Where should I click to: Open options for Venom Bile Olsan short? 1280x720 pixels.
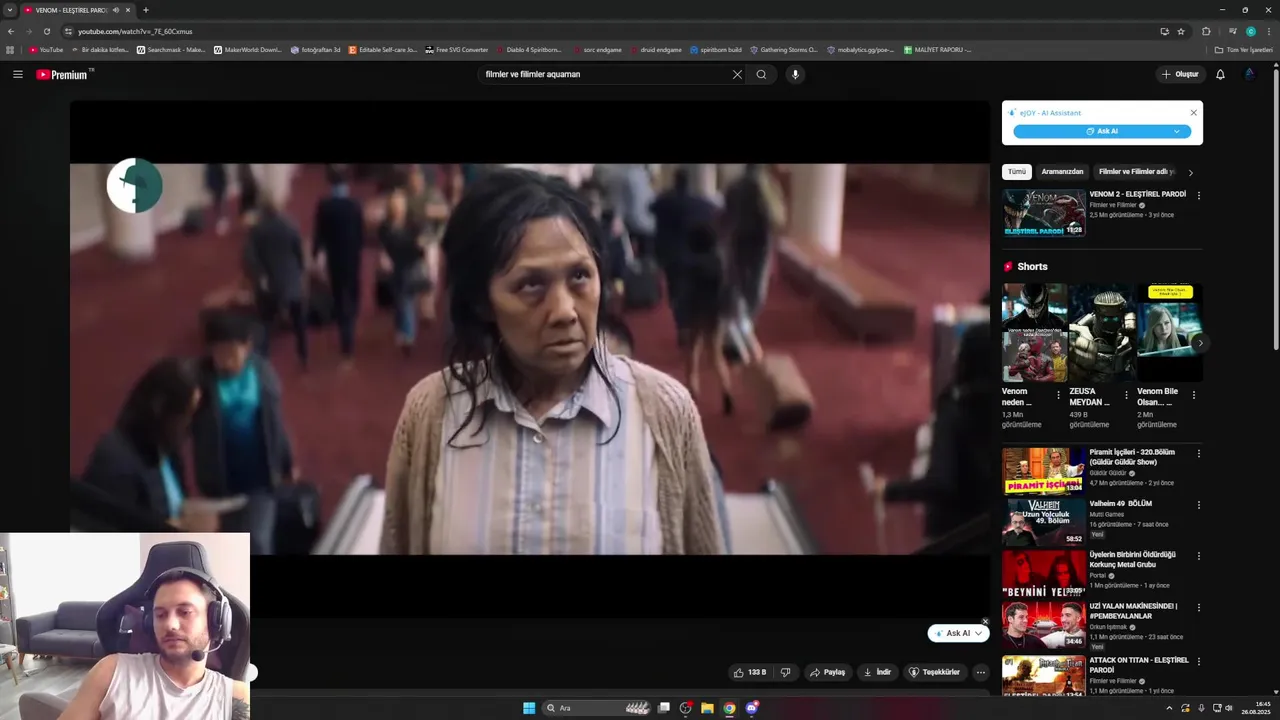1193,395
